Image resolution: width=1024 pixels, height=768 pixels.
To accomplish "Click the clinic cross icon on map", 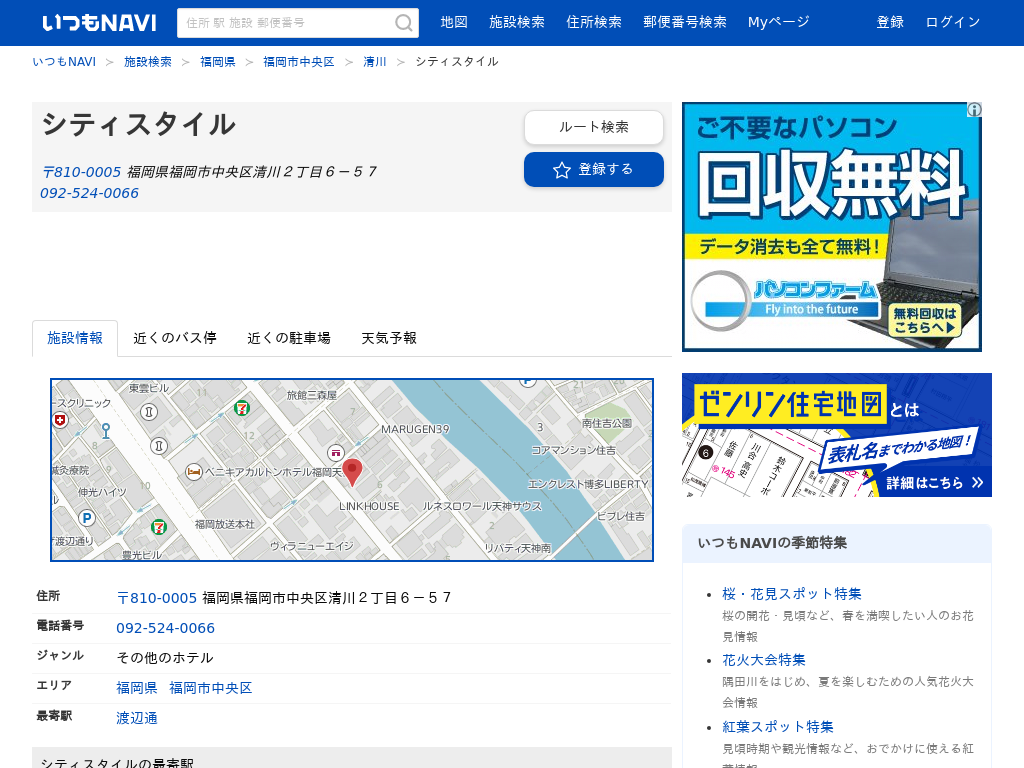I will (59, 420).
